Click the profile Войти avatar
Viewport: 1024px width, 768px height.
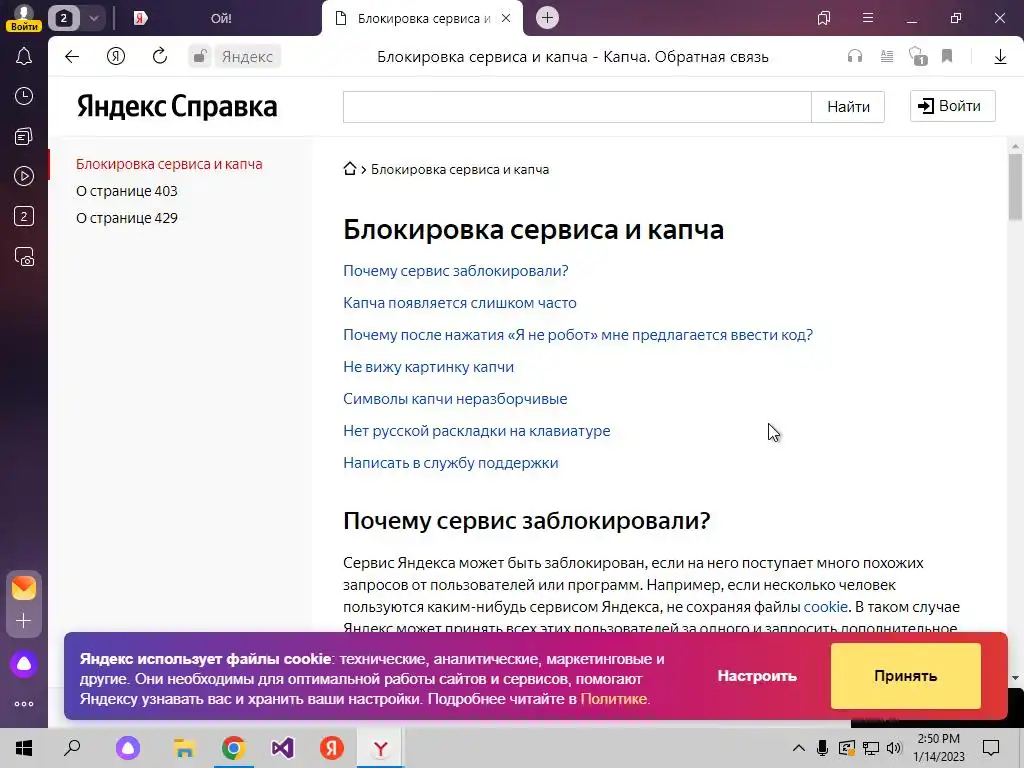point(24,18)
